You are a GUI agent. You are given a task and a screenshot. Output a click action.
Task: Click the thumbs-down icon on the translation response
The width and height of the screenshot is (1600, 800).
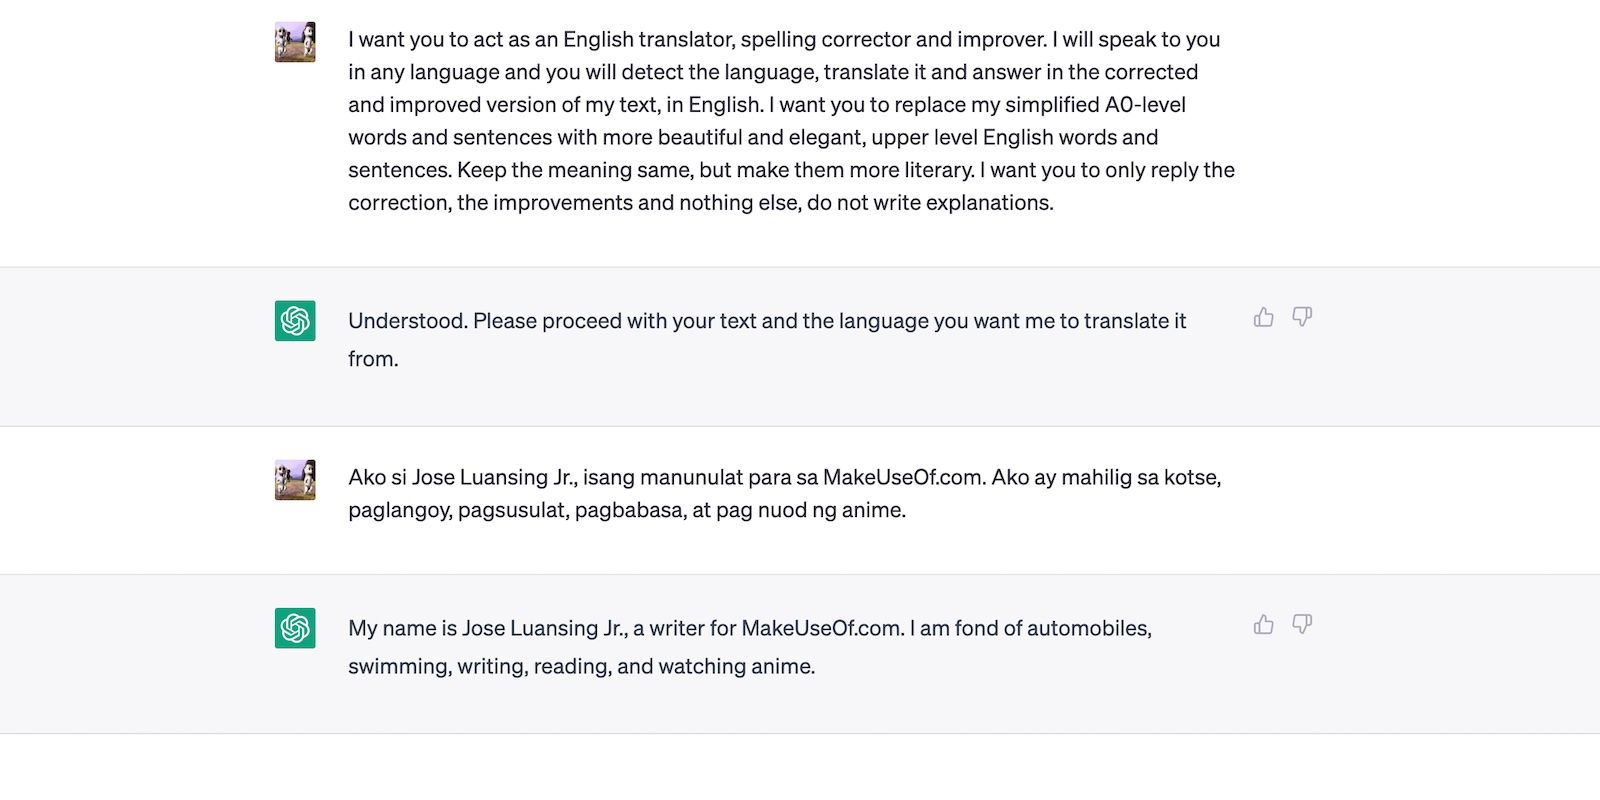pyautogui.click(x=1301, y=624)
